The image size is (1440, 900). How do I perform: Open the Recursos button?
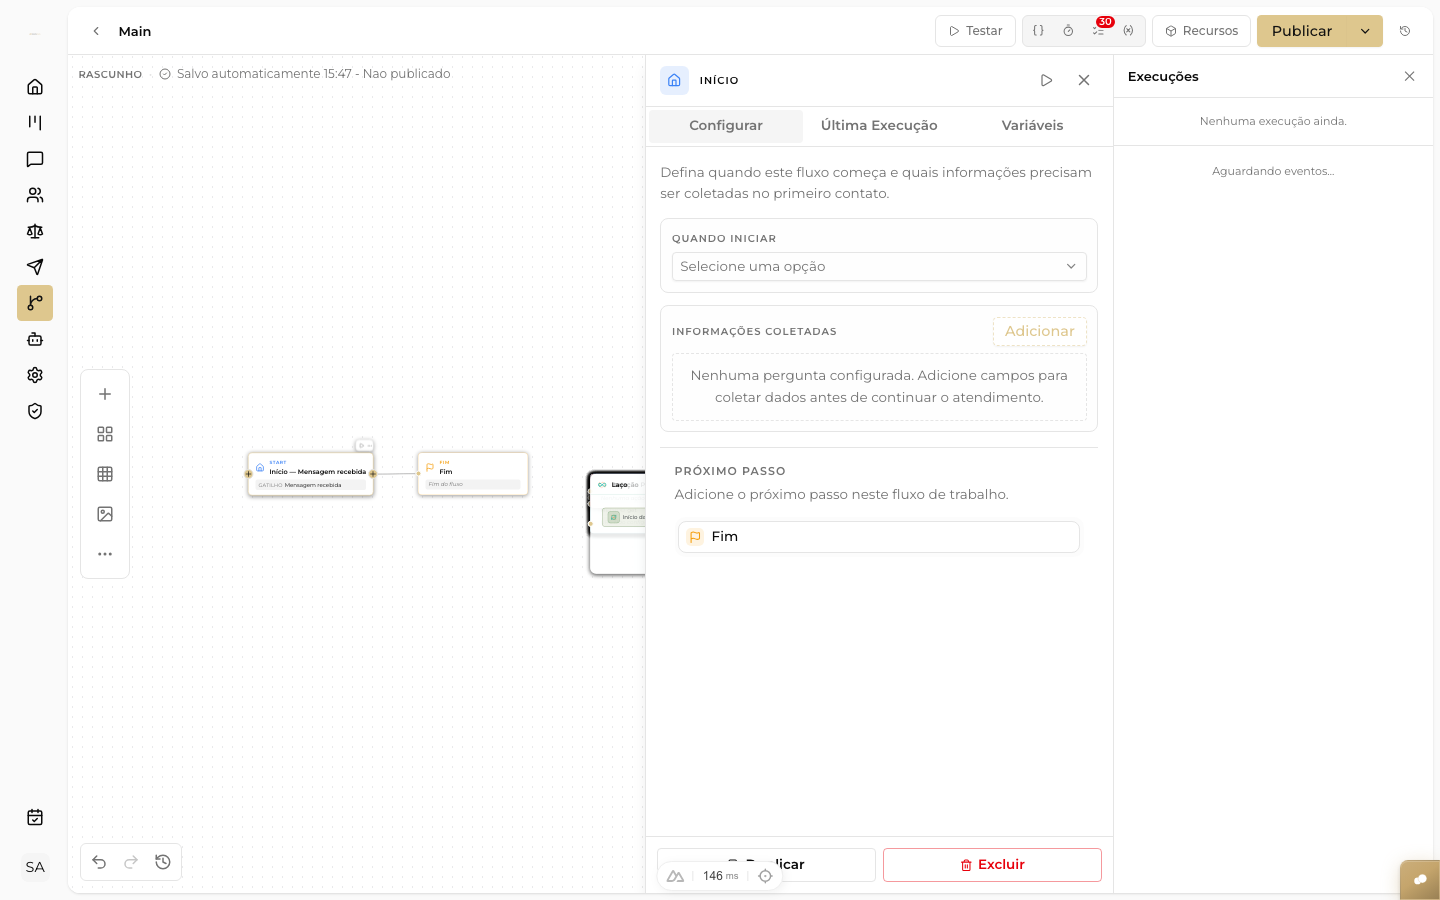pos(1201,31)
